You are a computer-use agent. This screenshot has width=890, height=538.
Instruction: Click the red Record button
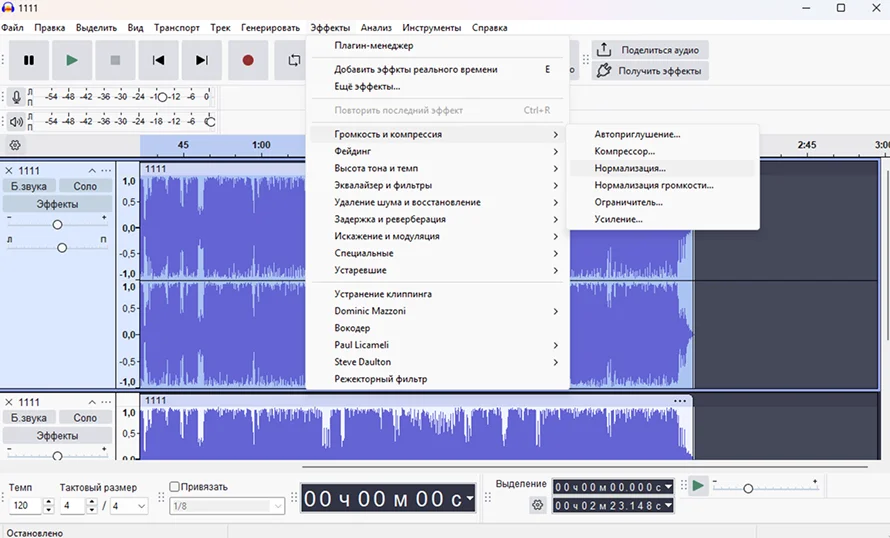(x=248, y=60)
